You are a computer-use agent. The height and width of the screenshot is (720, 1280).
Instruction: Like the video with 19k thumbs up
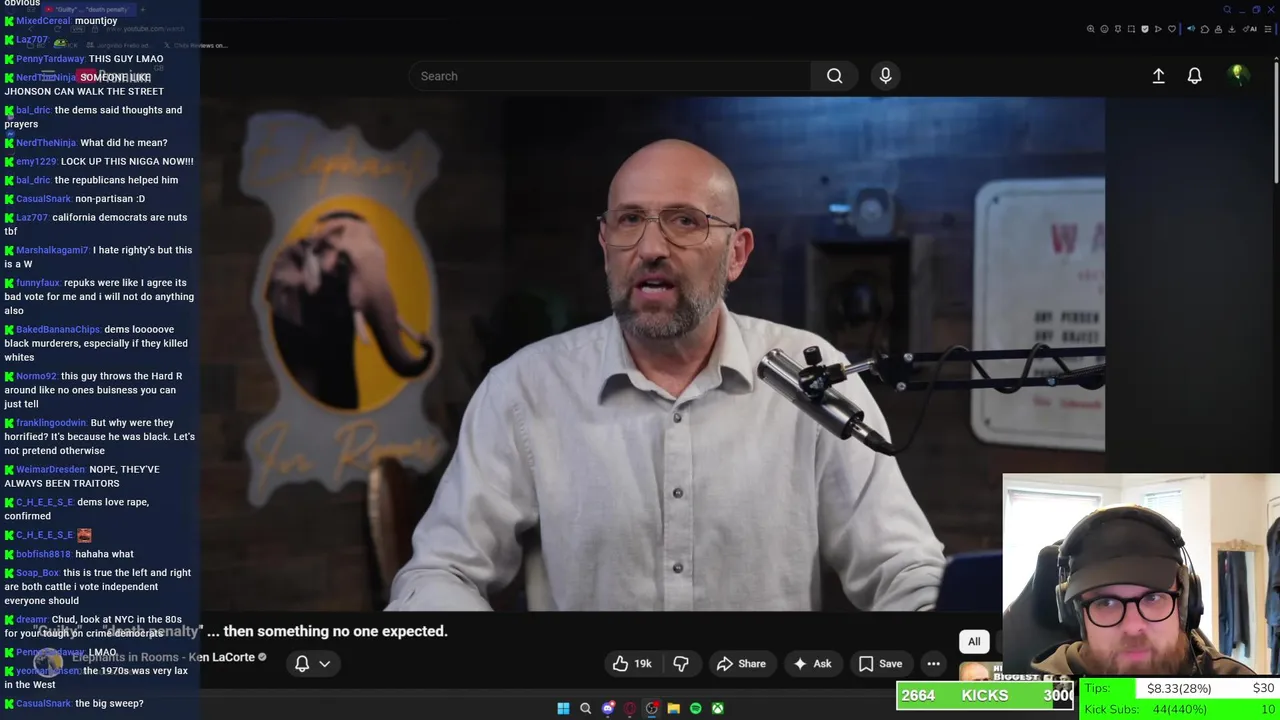(x=632, y=663)
